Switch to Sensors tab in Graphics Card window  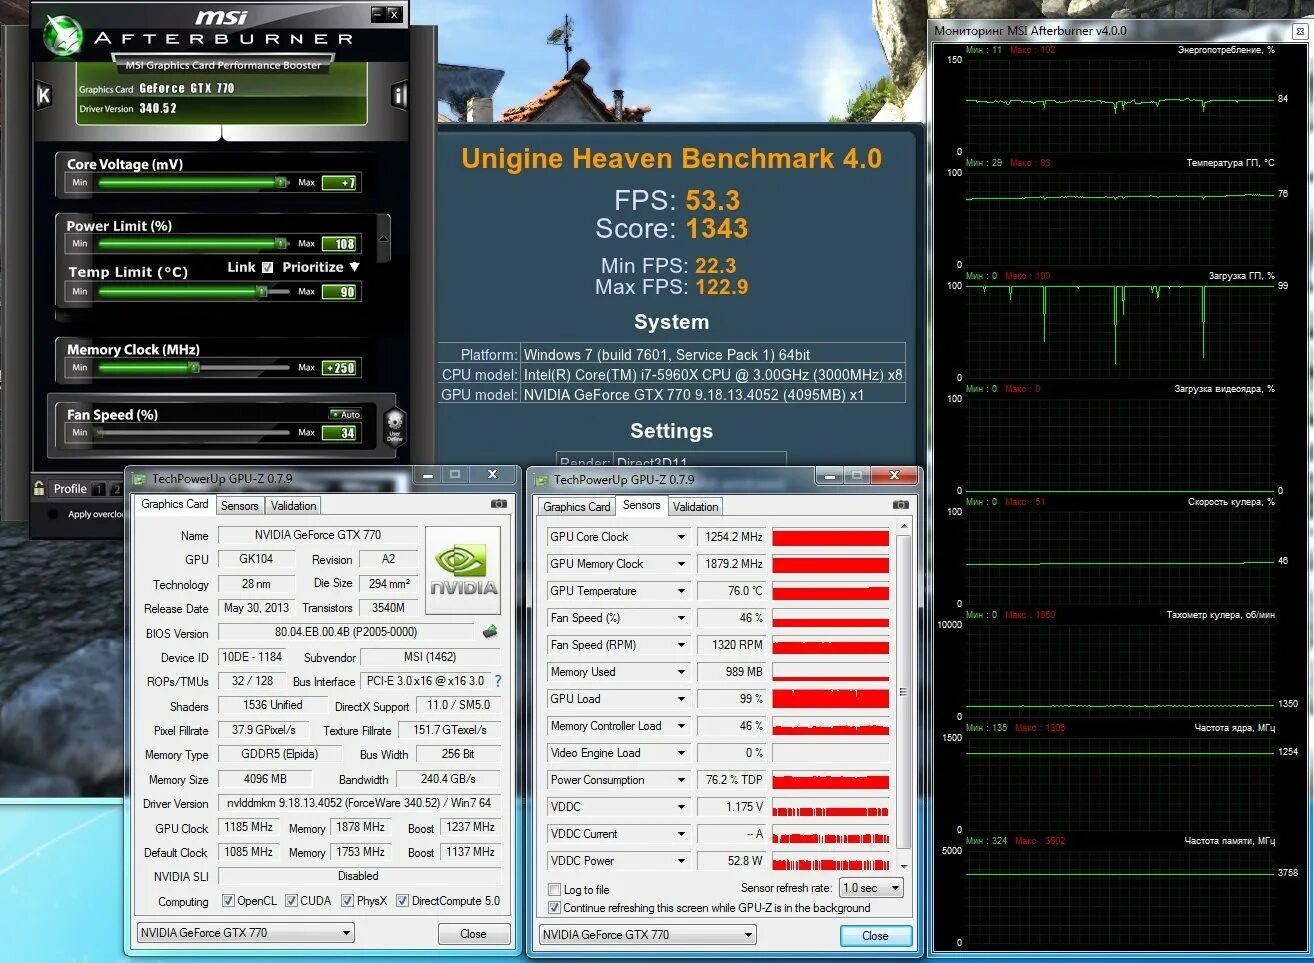coord(240,506)
